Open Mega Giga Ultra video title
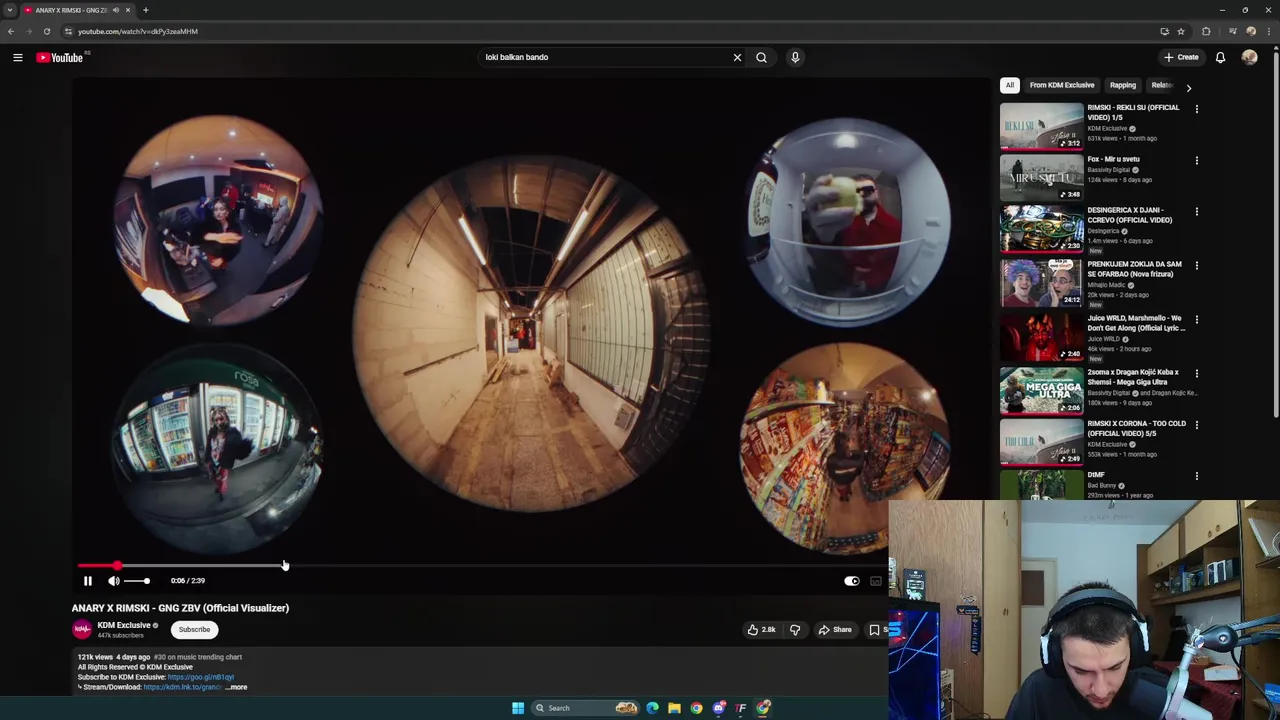The width and height of the screenshot is (1280, 720). pos(1133,377)
